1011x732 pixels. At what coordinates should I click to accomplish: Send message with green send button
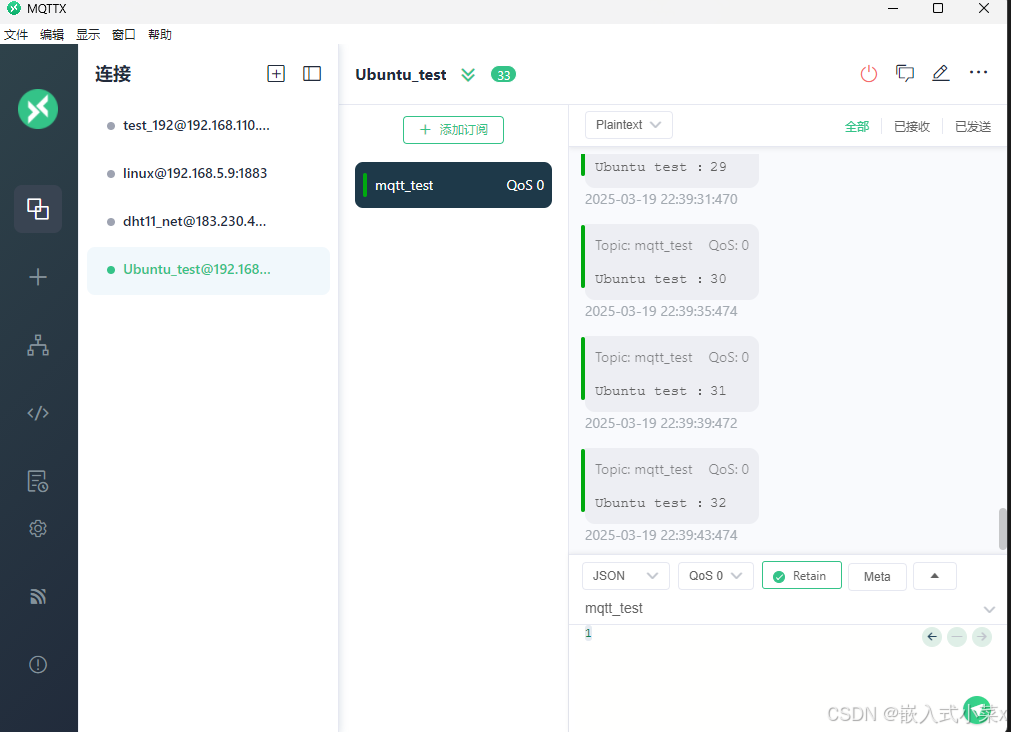(x=977, y=709)
